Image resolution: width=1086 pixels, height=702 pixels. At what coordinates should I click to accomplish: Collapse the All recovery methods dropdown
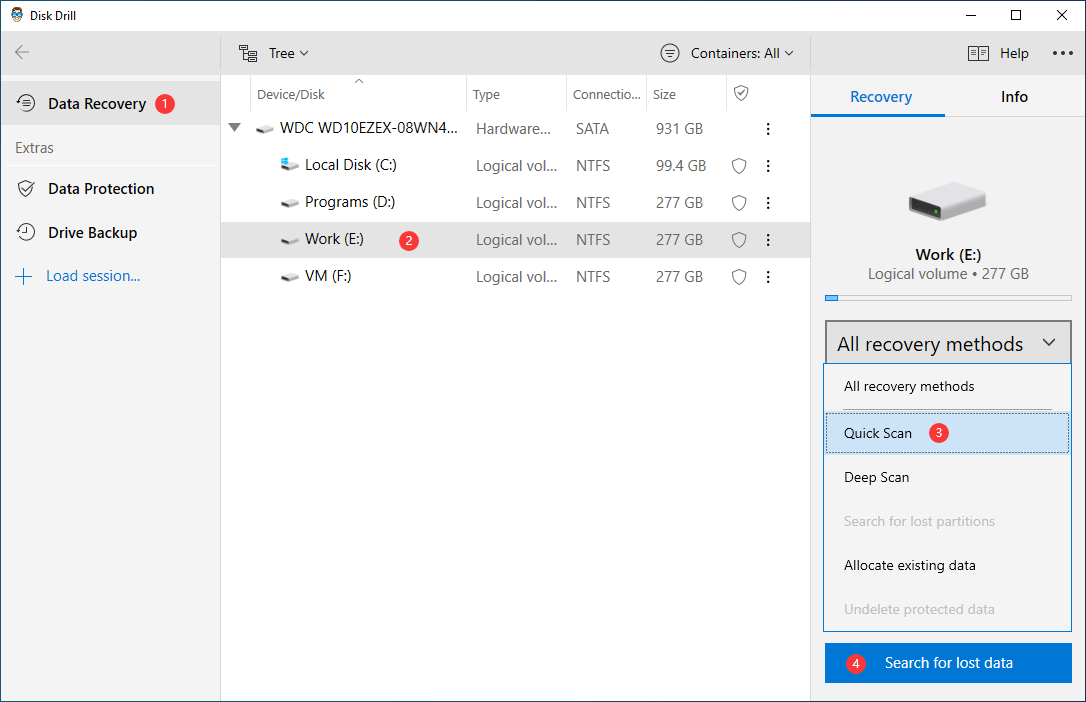[x=947, y=343]
